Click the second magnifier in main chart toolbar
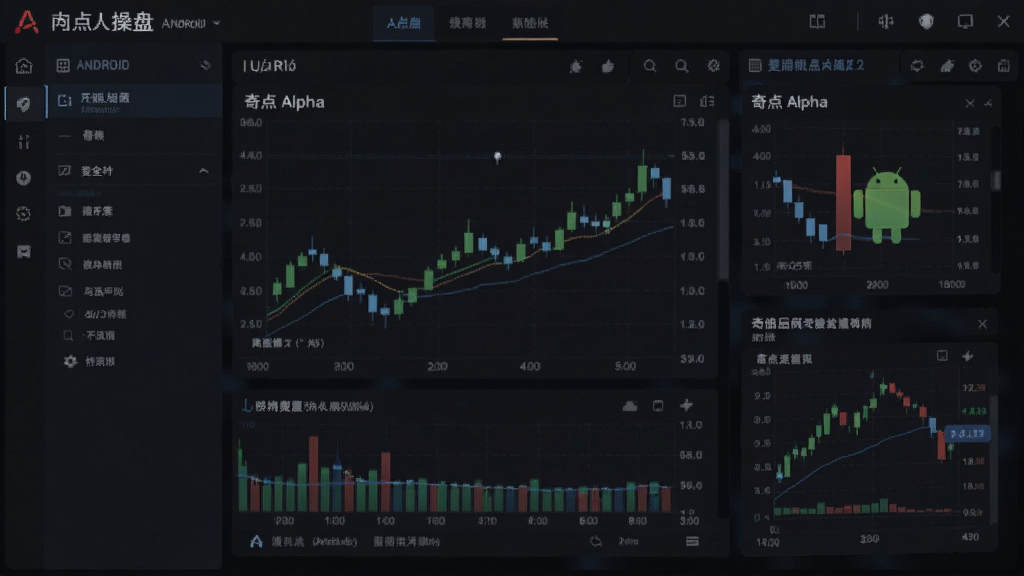This screenshot has width=1024, height=576. tap(682, 66)
